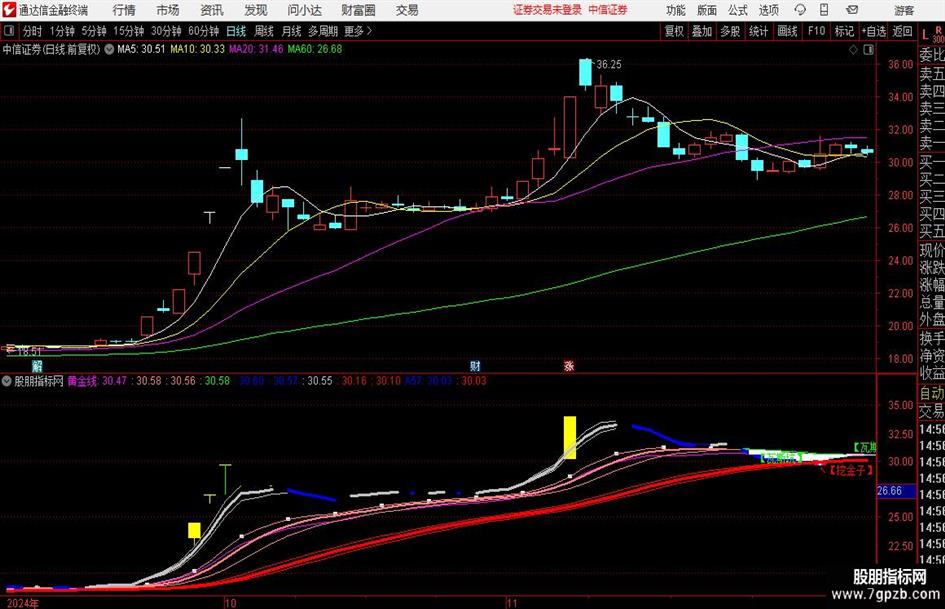945x609 pixels.
Task: Open the 公式 menu
Action: (x=738, y=10)
